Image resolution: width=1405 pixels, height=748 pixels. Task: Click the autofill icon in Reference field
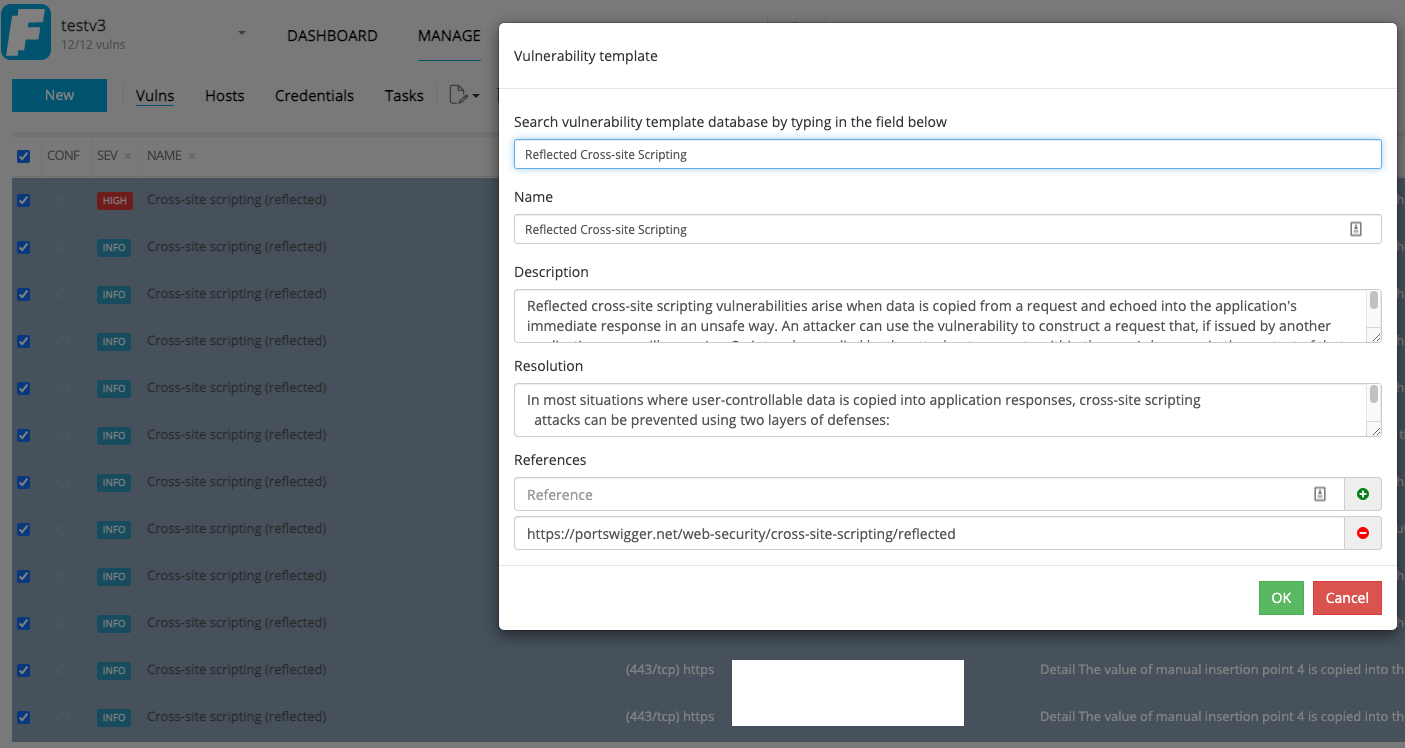(x=1320, y=494)
